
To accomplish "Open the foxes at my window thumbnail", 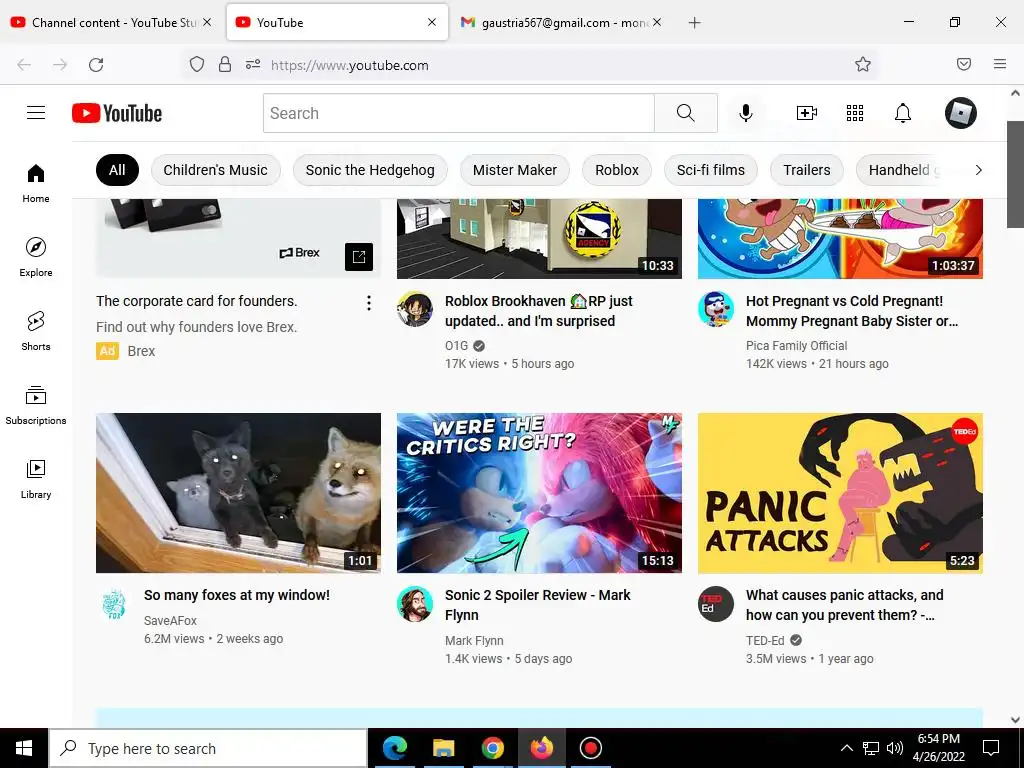I will 238,493.
